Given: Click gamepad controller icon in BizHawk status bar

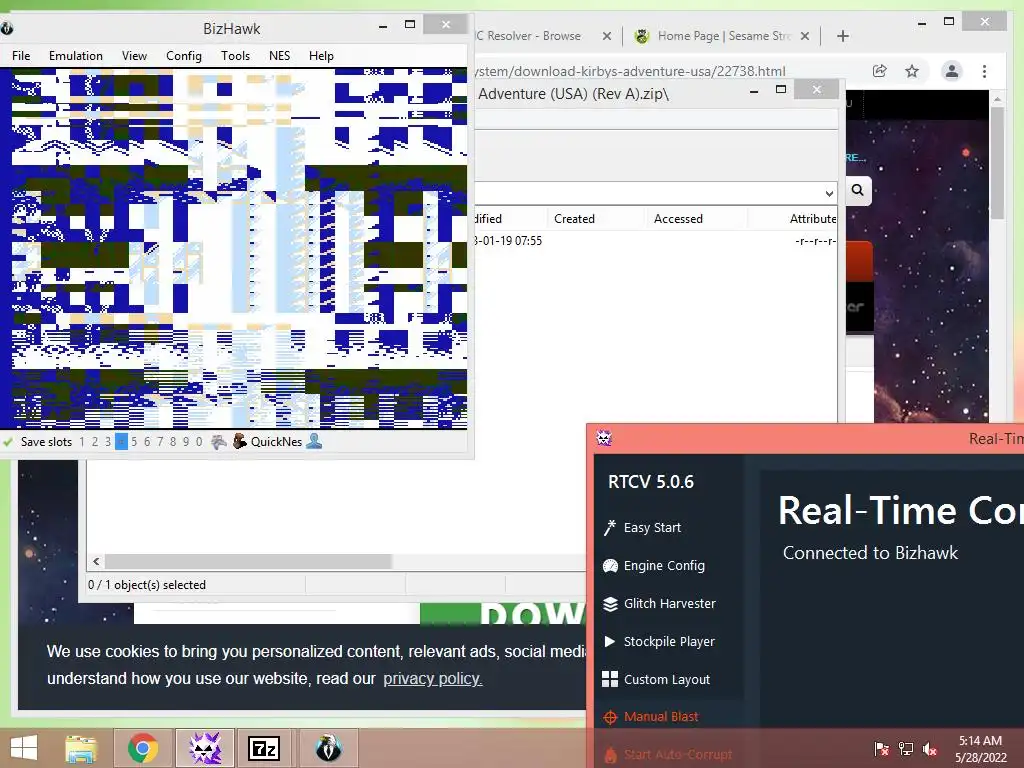Looking at the screenshot, I should (x=219, y=441).
